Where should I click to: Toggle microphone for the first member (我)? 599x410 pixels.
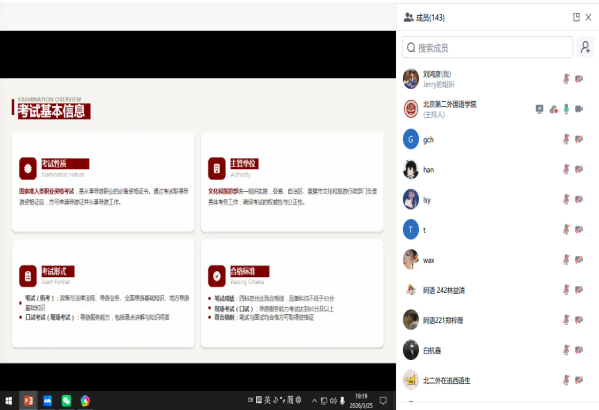click(566, 79)
